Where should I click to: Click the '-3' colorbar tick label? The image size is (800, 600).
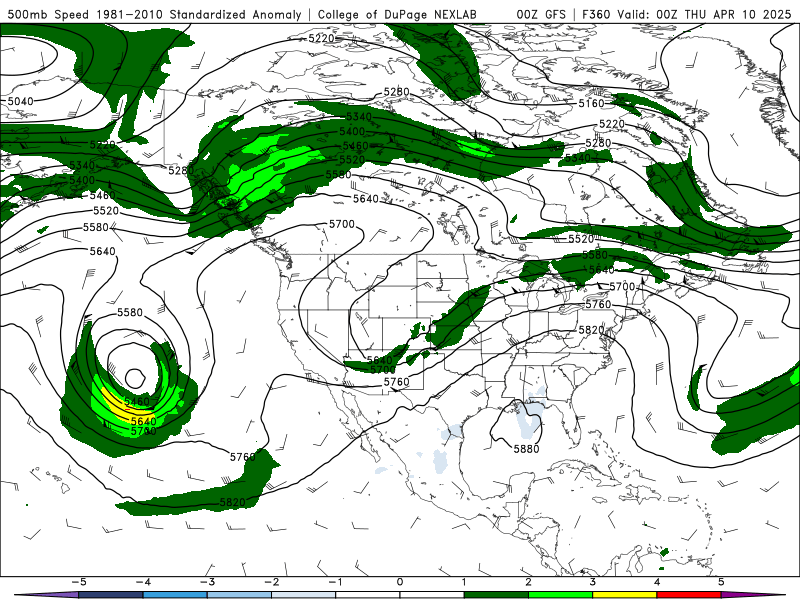tap(207, 582)
